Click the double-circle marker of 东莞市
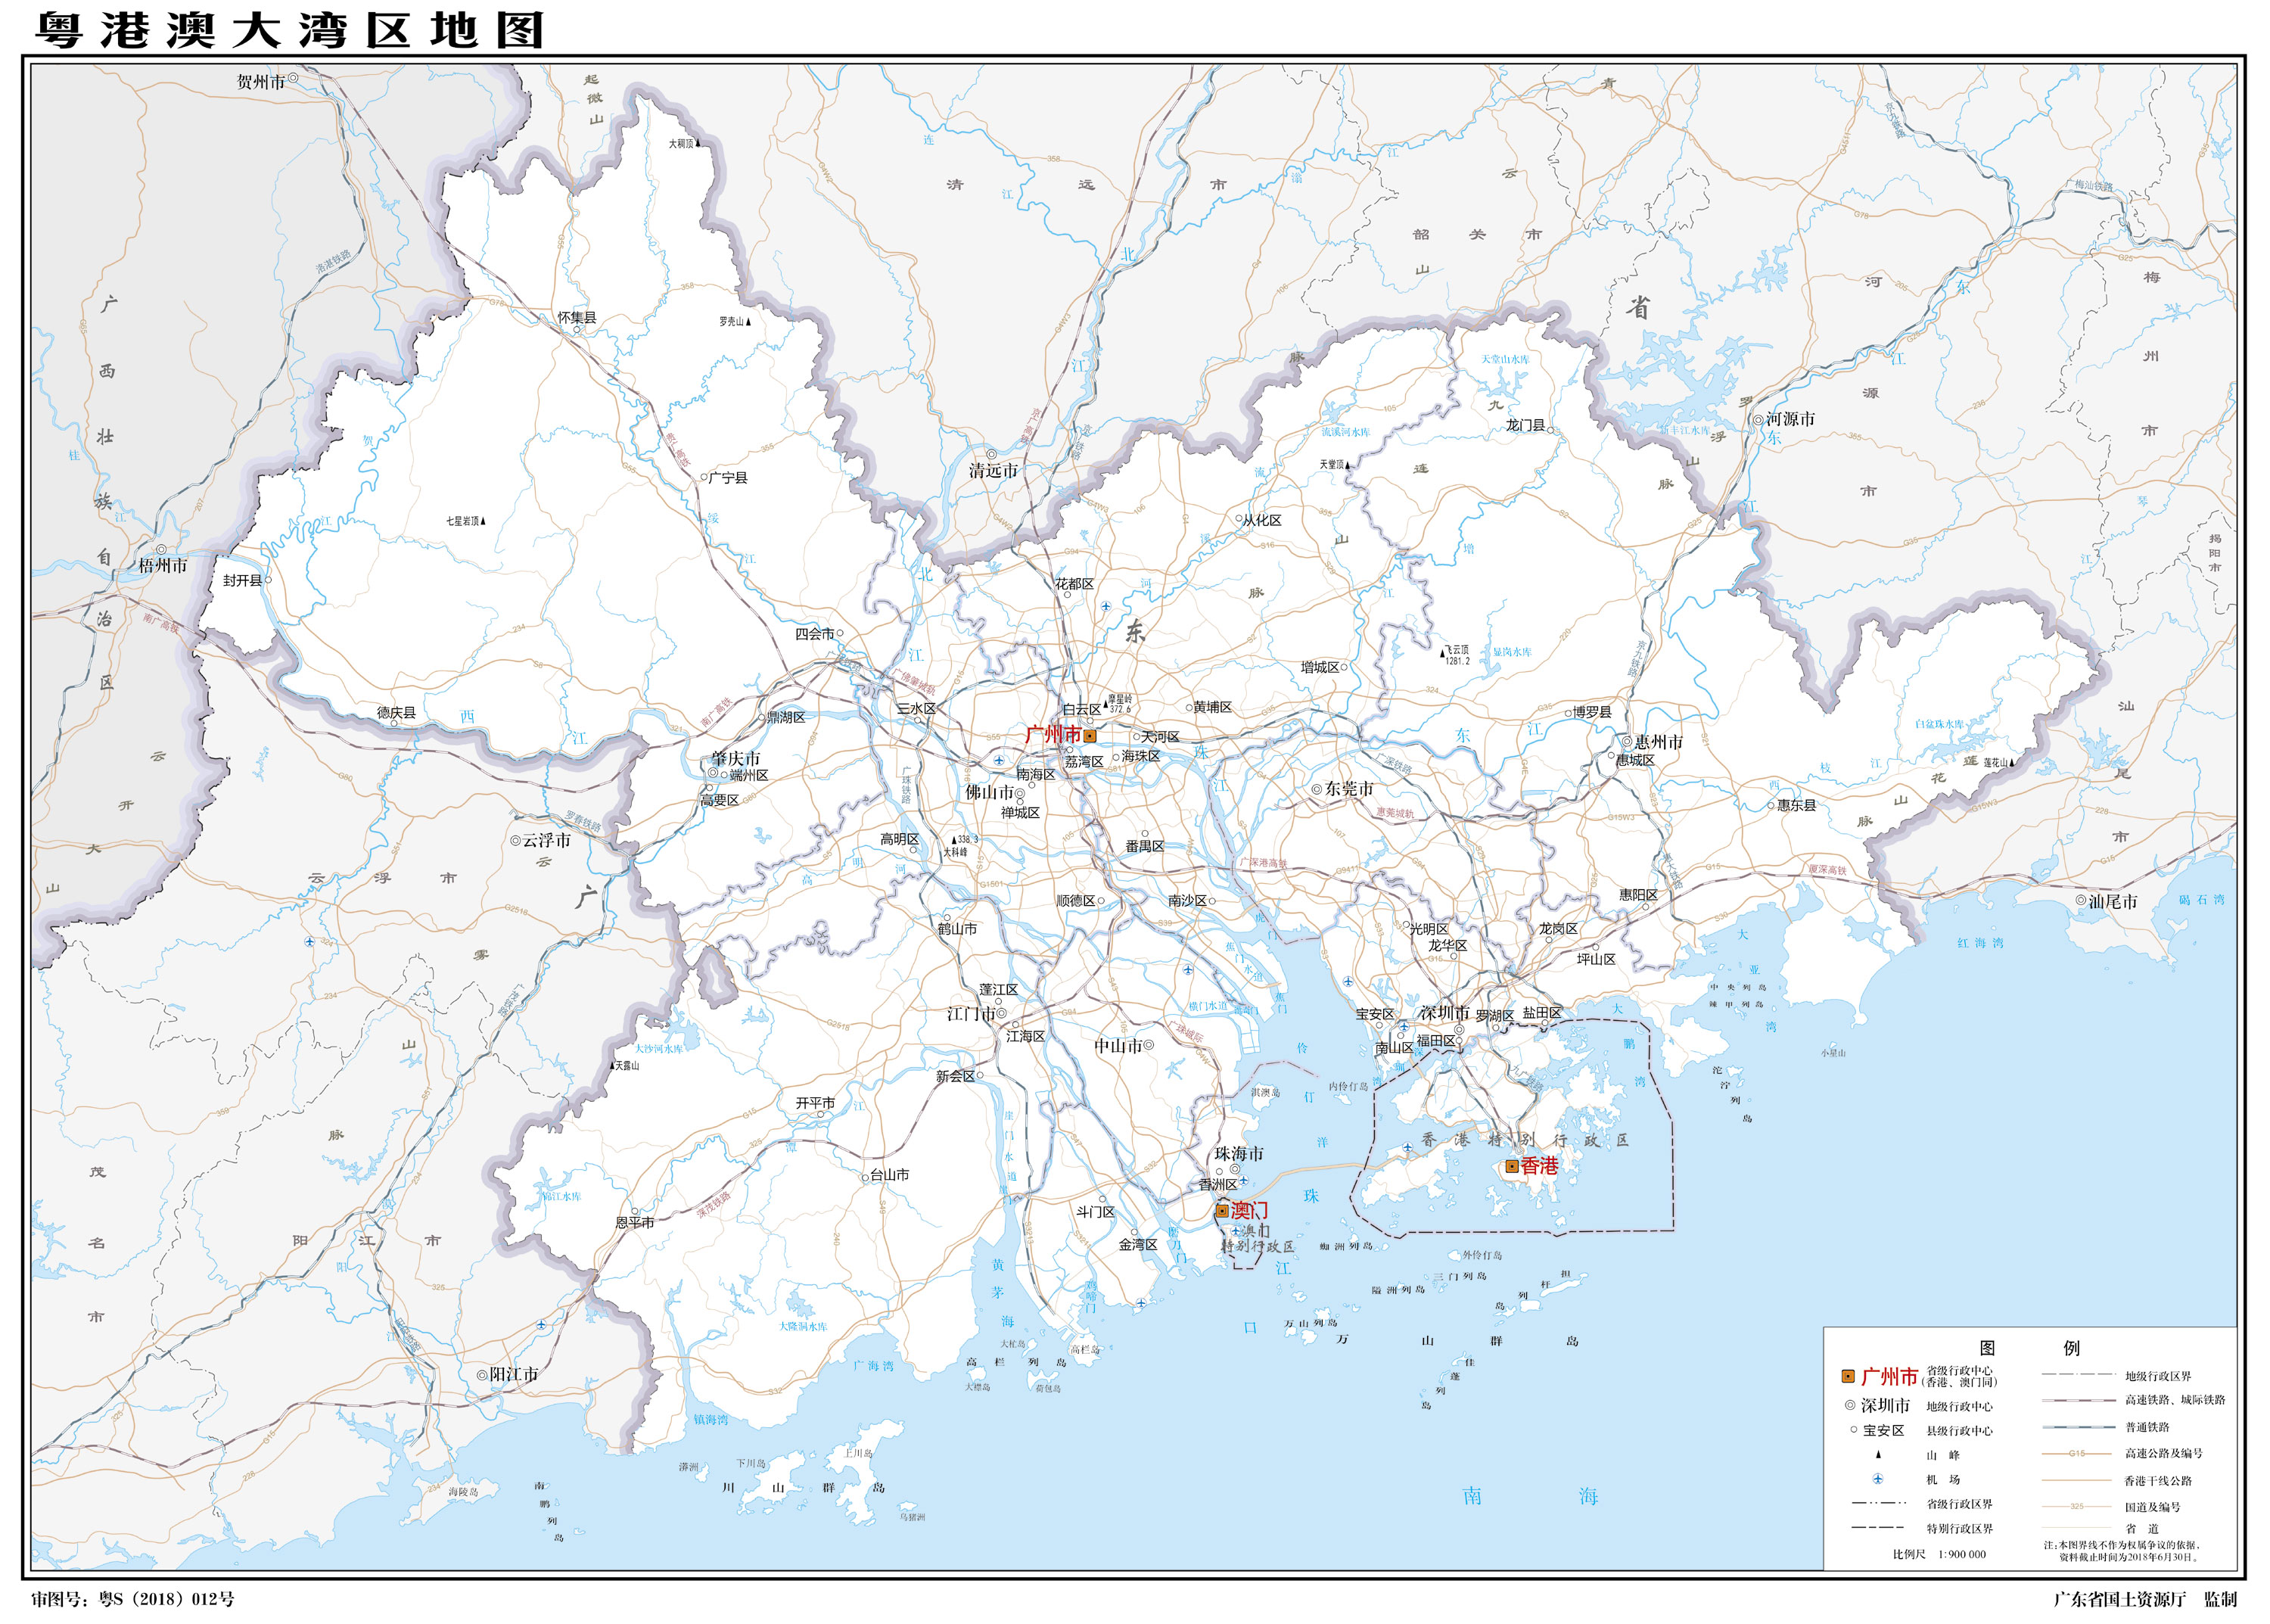The height and width of the screenshot is (1624, 2270). pyautogui.click(x=1317, y=789)
